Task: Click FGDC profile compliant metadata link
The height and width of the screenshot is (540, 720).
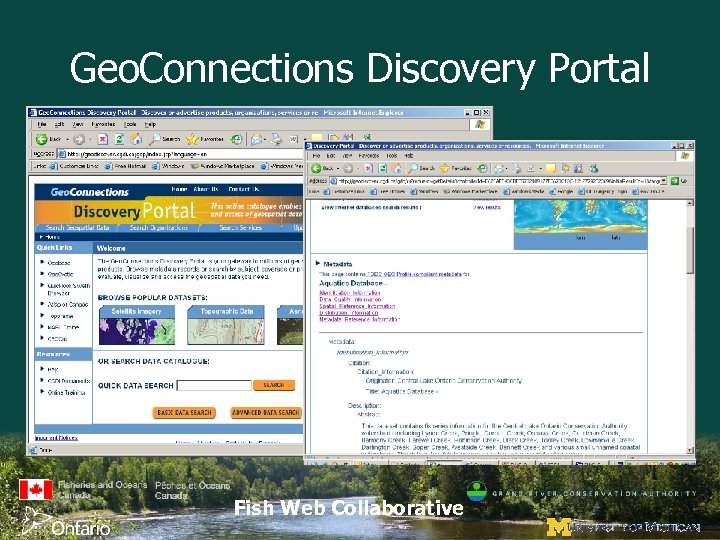Action: click(x=415, y=274)
